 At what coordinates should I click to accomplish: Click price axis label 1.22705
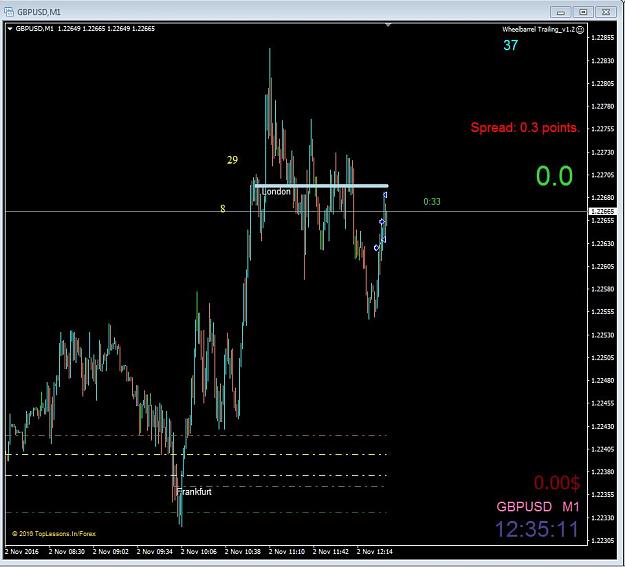(603, 175)
